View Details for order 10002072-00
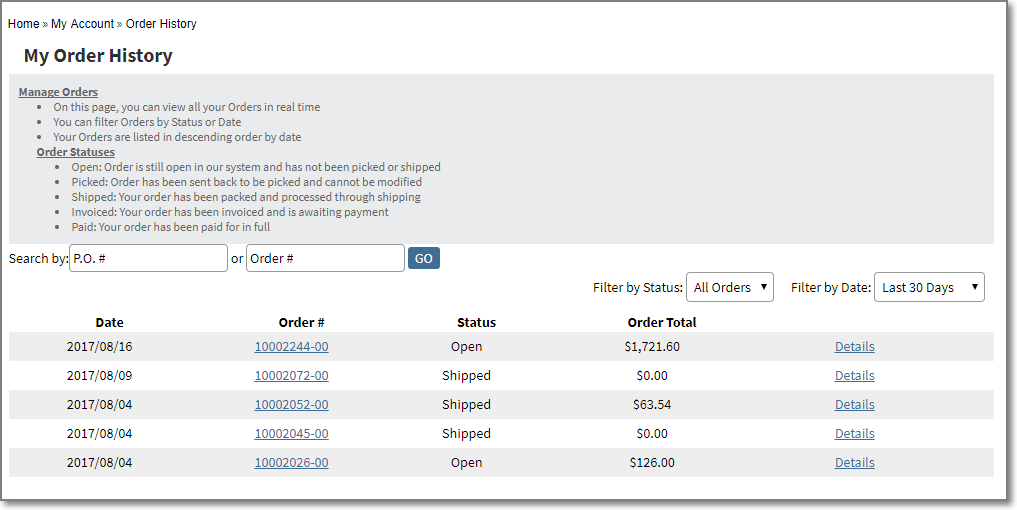 click(x=854, y=376)
